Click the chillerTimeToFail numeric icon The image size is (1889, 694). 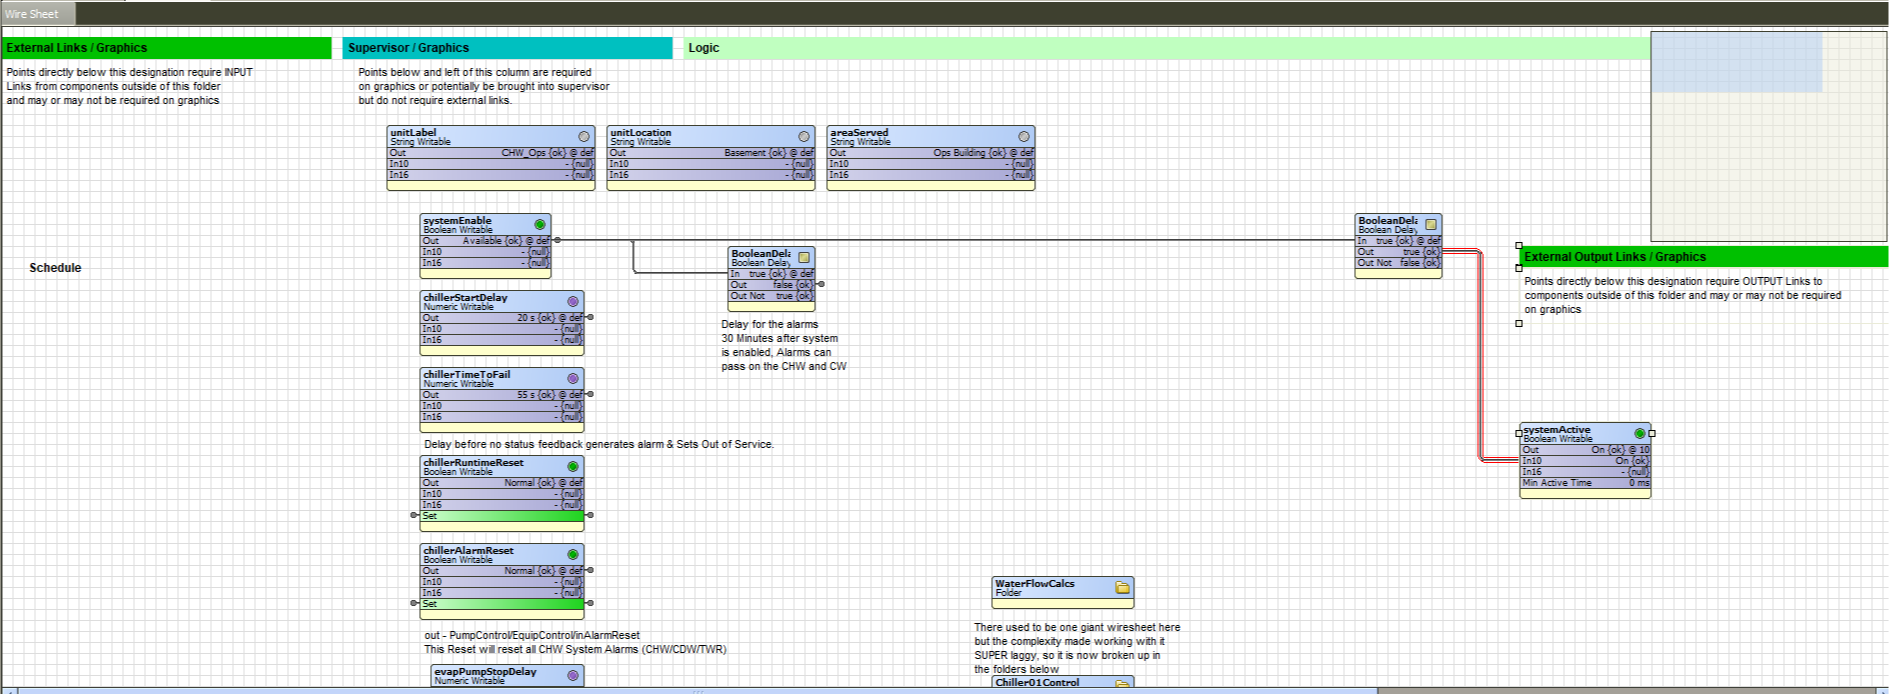[x=573, y=378]
